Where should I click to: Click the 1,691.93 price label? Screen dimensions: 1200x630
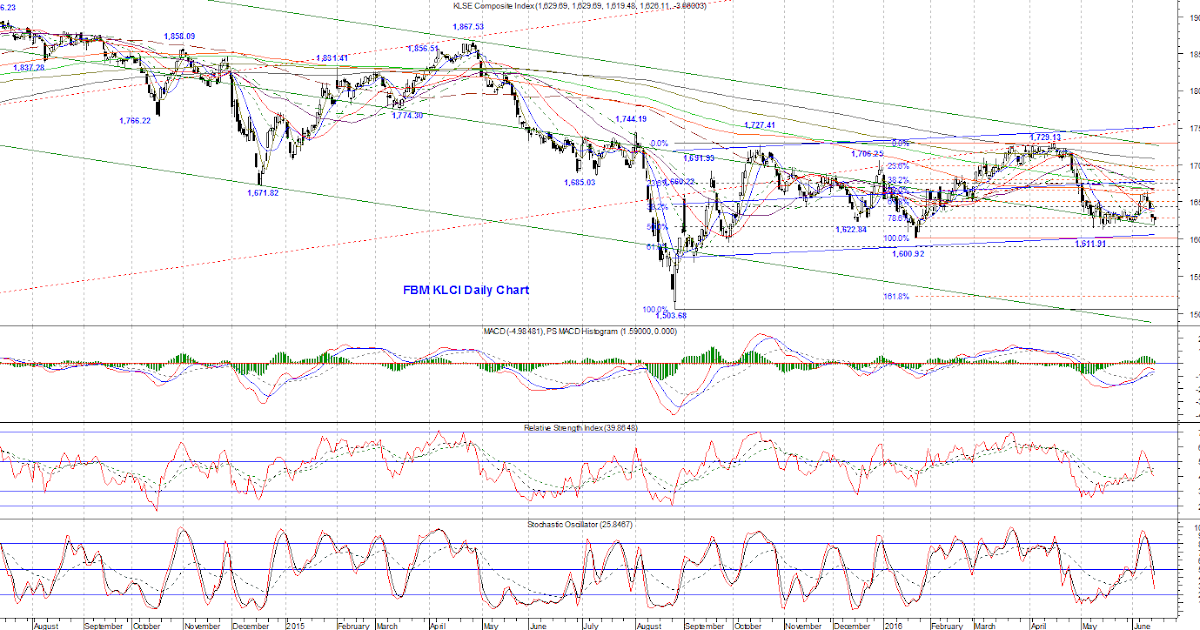point(698,159)
